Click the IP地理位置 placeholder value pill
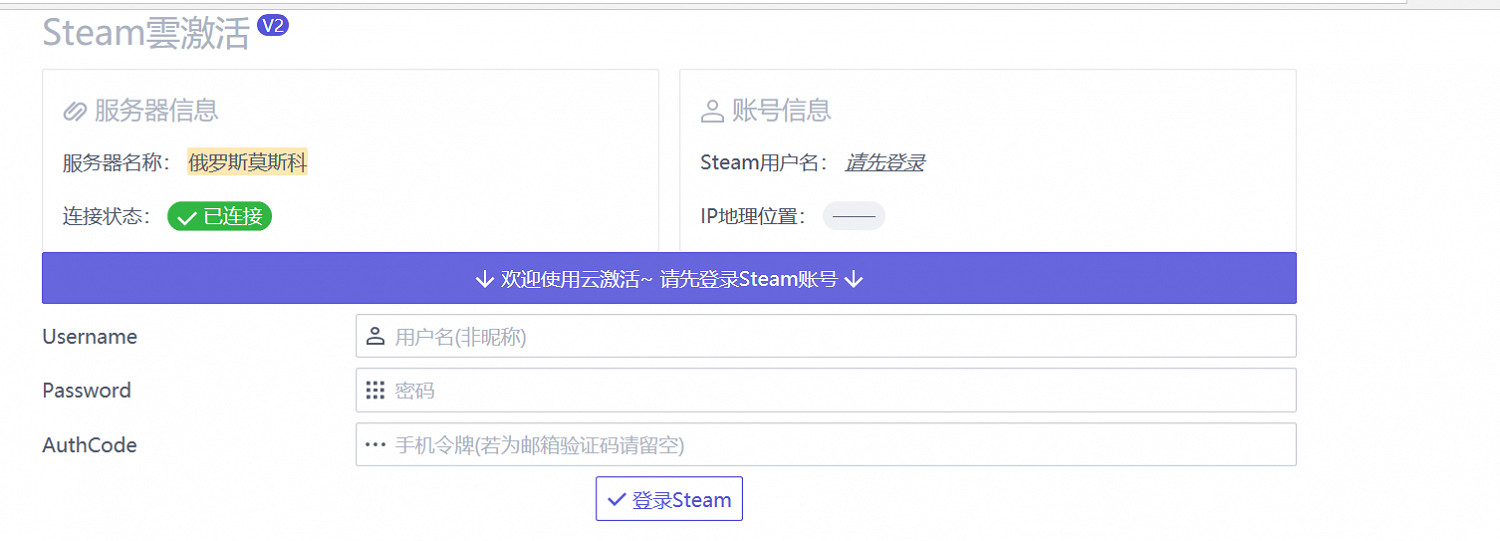The width and height of the screenshot is (1500, 541). point(854,216)
